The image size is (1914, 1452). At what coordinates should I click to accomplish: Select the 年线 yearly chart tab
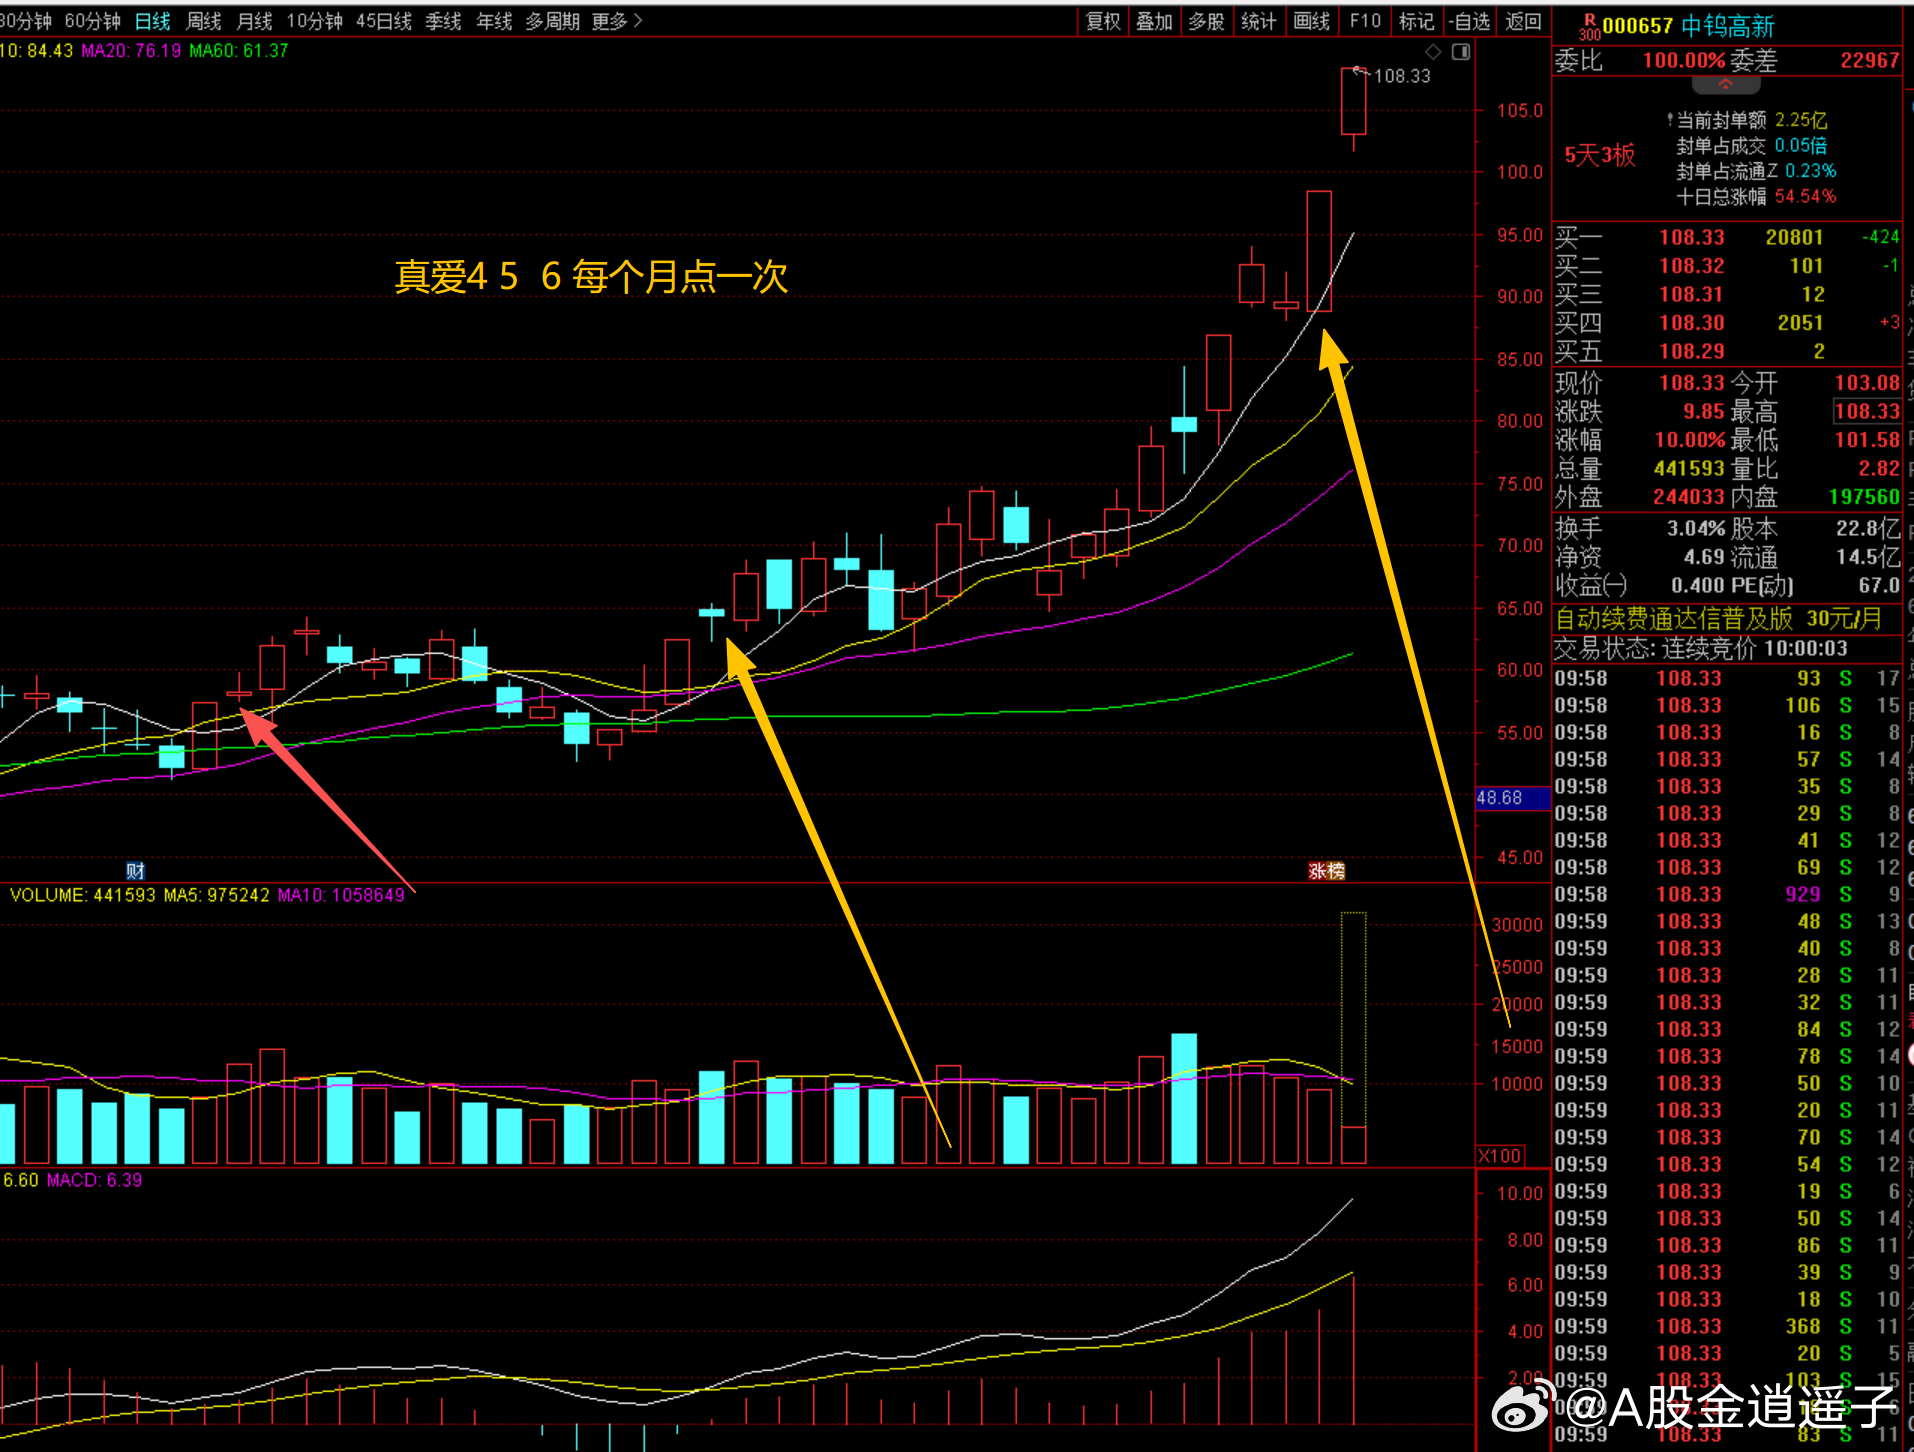click(494, 21)
